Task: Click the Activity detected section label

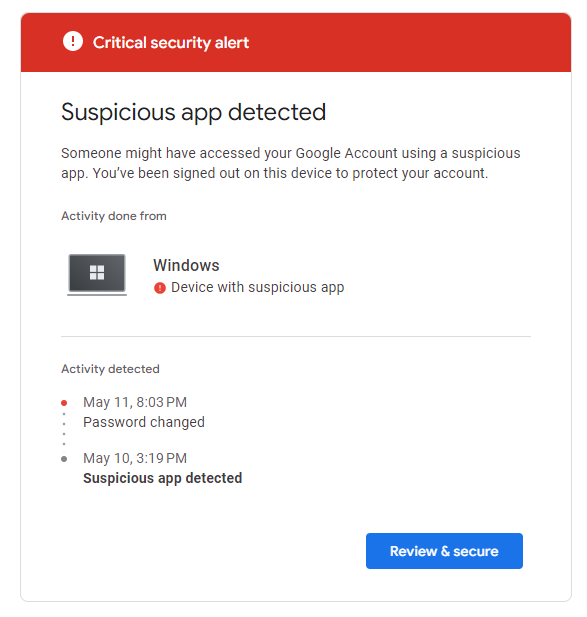Action: [110, 369]
